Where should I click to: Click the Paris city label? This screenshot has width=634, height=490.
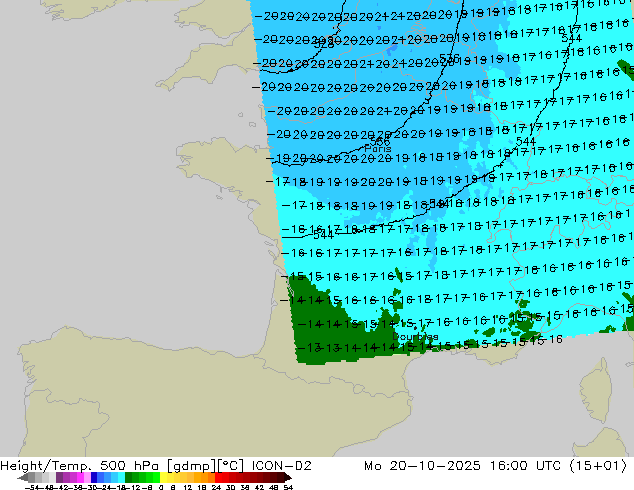click(x=378, y=149)
